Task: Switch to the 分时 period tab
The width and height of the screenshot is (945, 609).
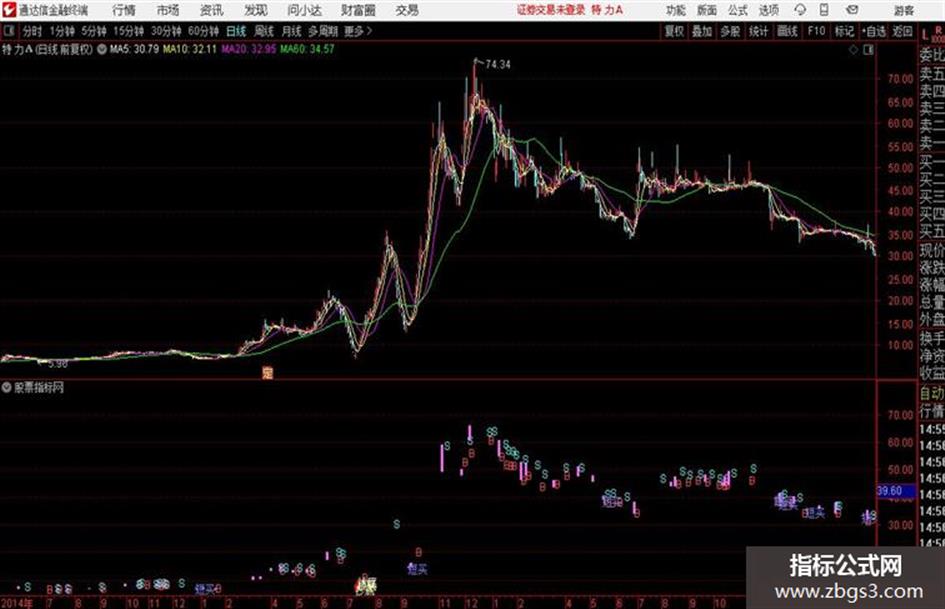Action: click(33, 31)
